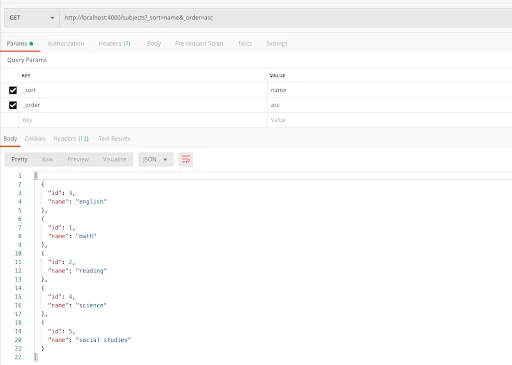Select the Pretty view button
Viewport: 512px width, 365px height.
pos(20,159)
